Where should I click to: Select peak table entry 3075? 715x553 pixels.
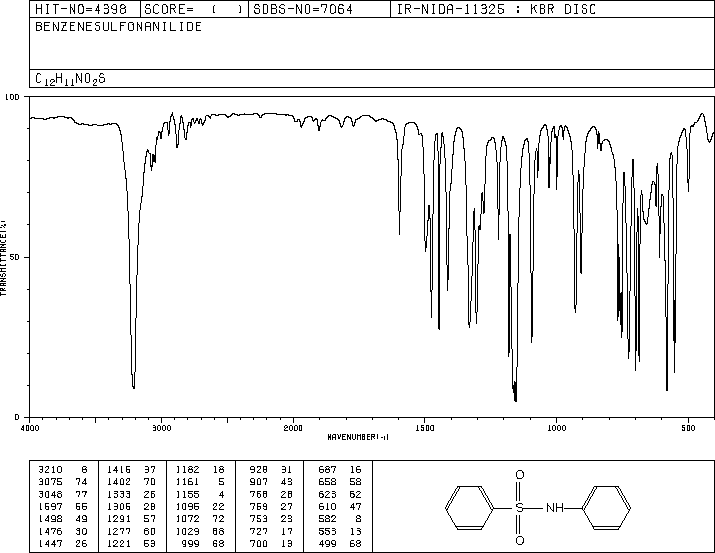coord(62,482)
